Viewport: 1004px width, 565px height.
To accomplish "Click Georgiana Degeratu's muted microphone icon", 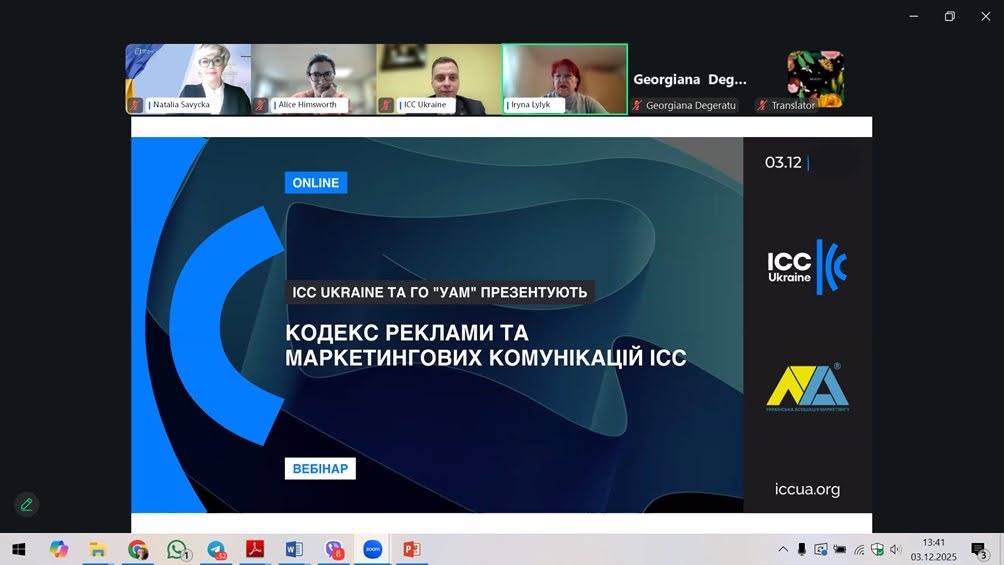I will coord(637,105).
